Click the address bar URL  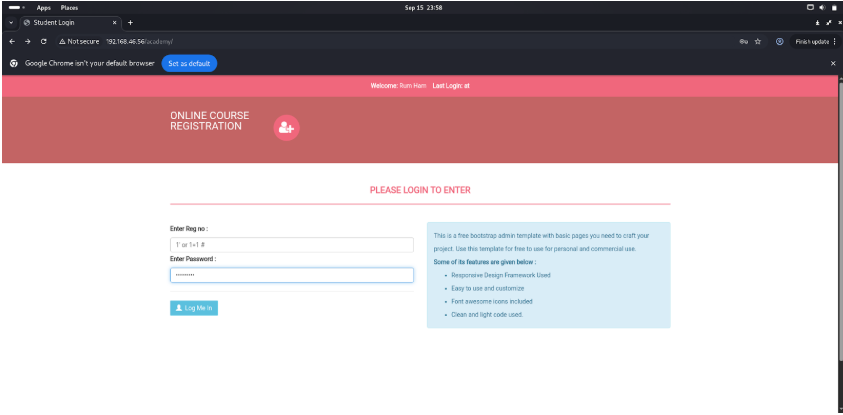[x=139, y=41]
